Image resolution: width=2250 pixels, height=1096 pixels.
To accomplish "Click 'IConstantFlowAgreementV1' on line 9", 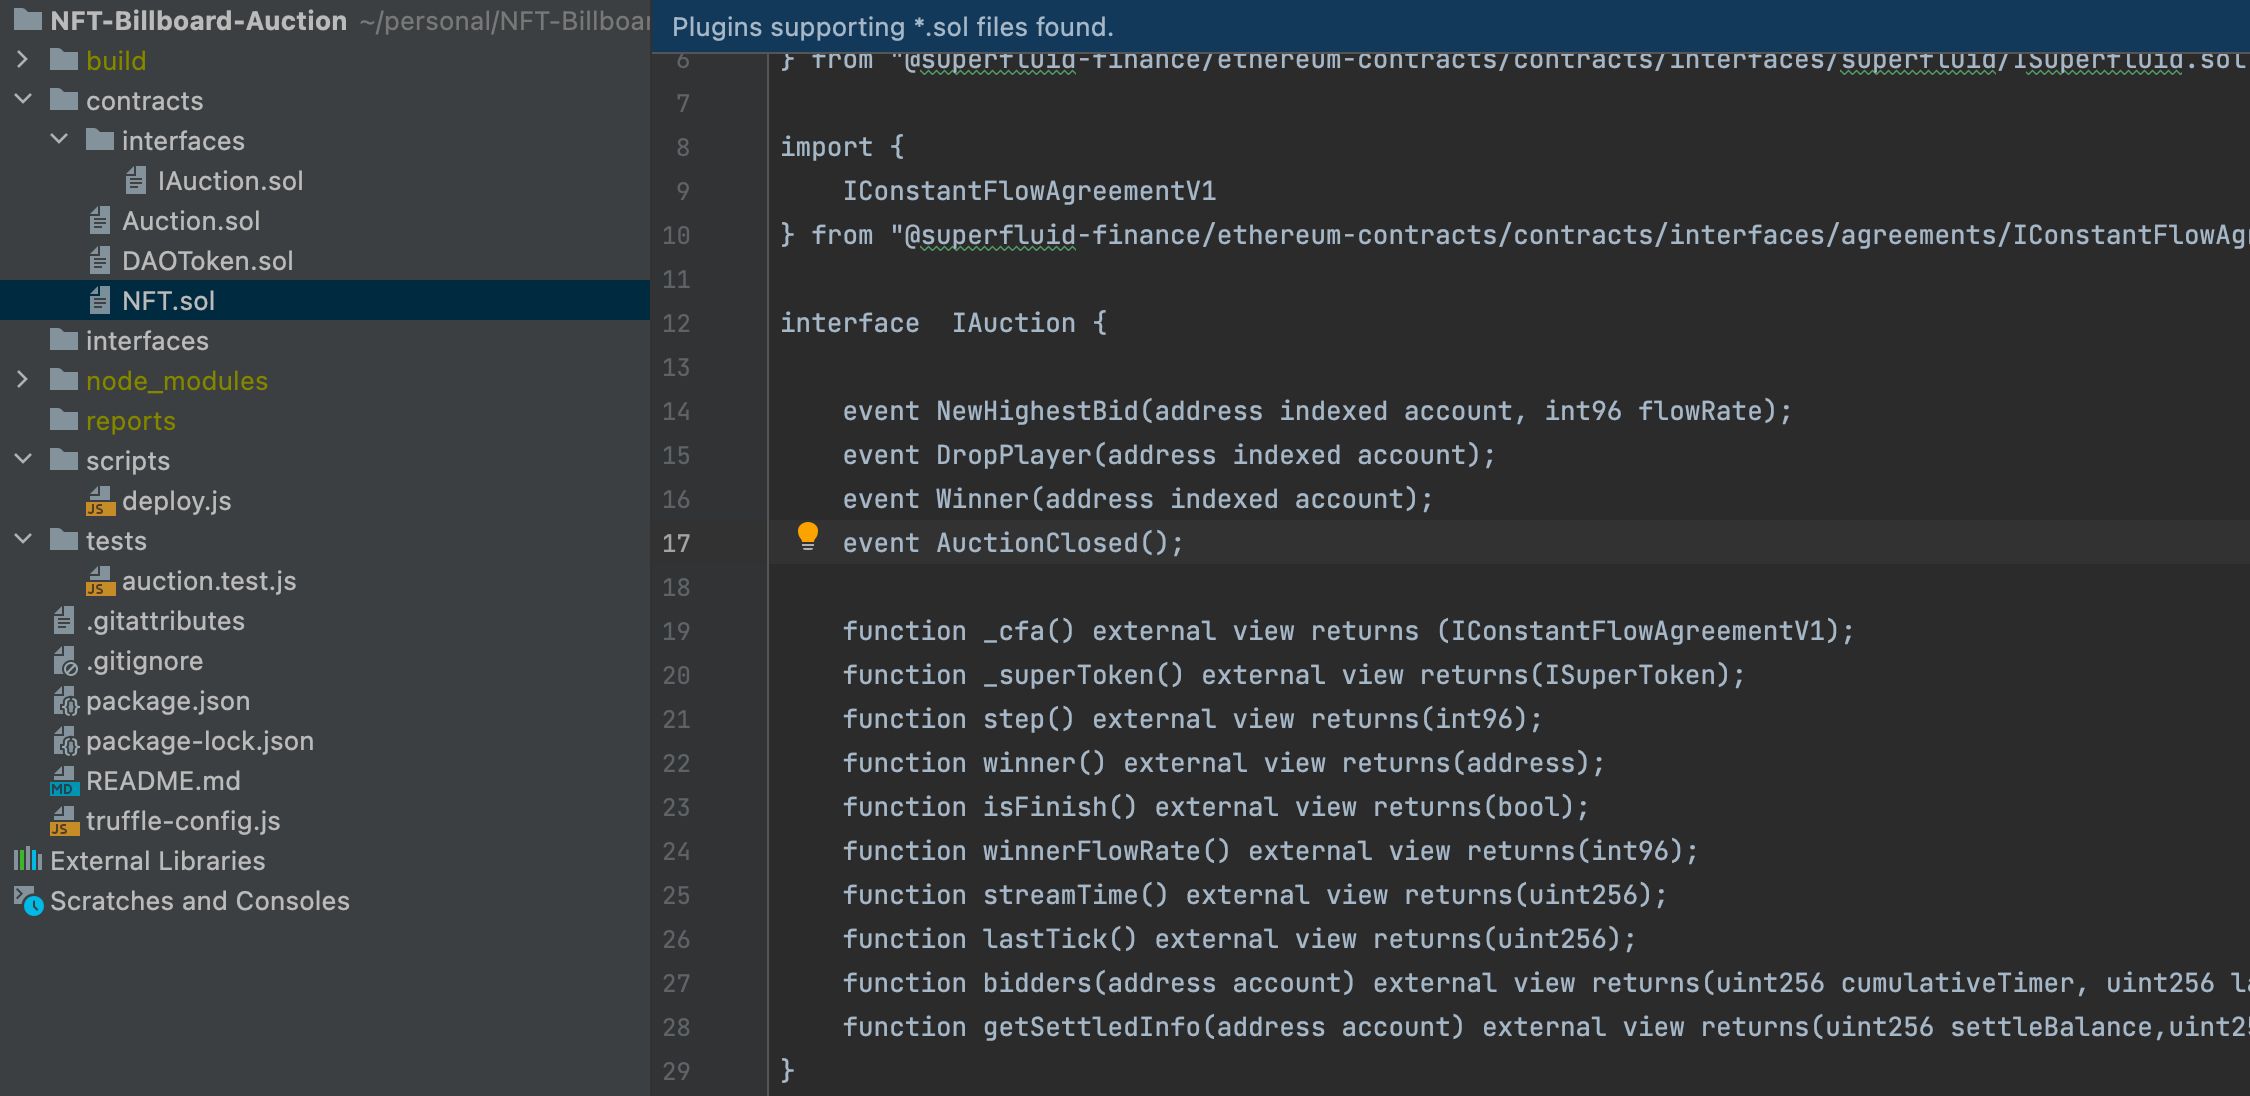I will 1029,191.
